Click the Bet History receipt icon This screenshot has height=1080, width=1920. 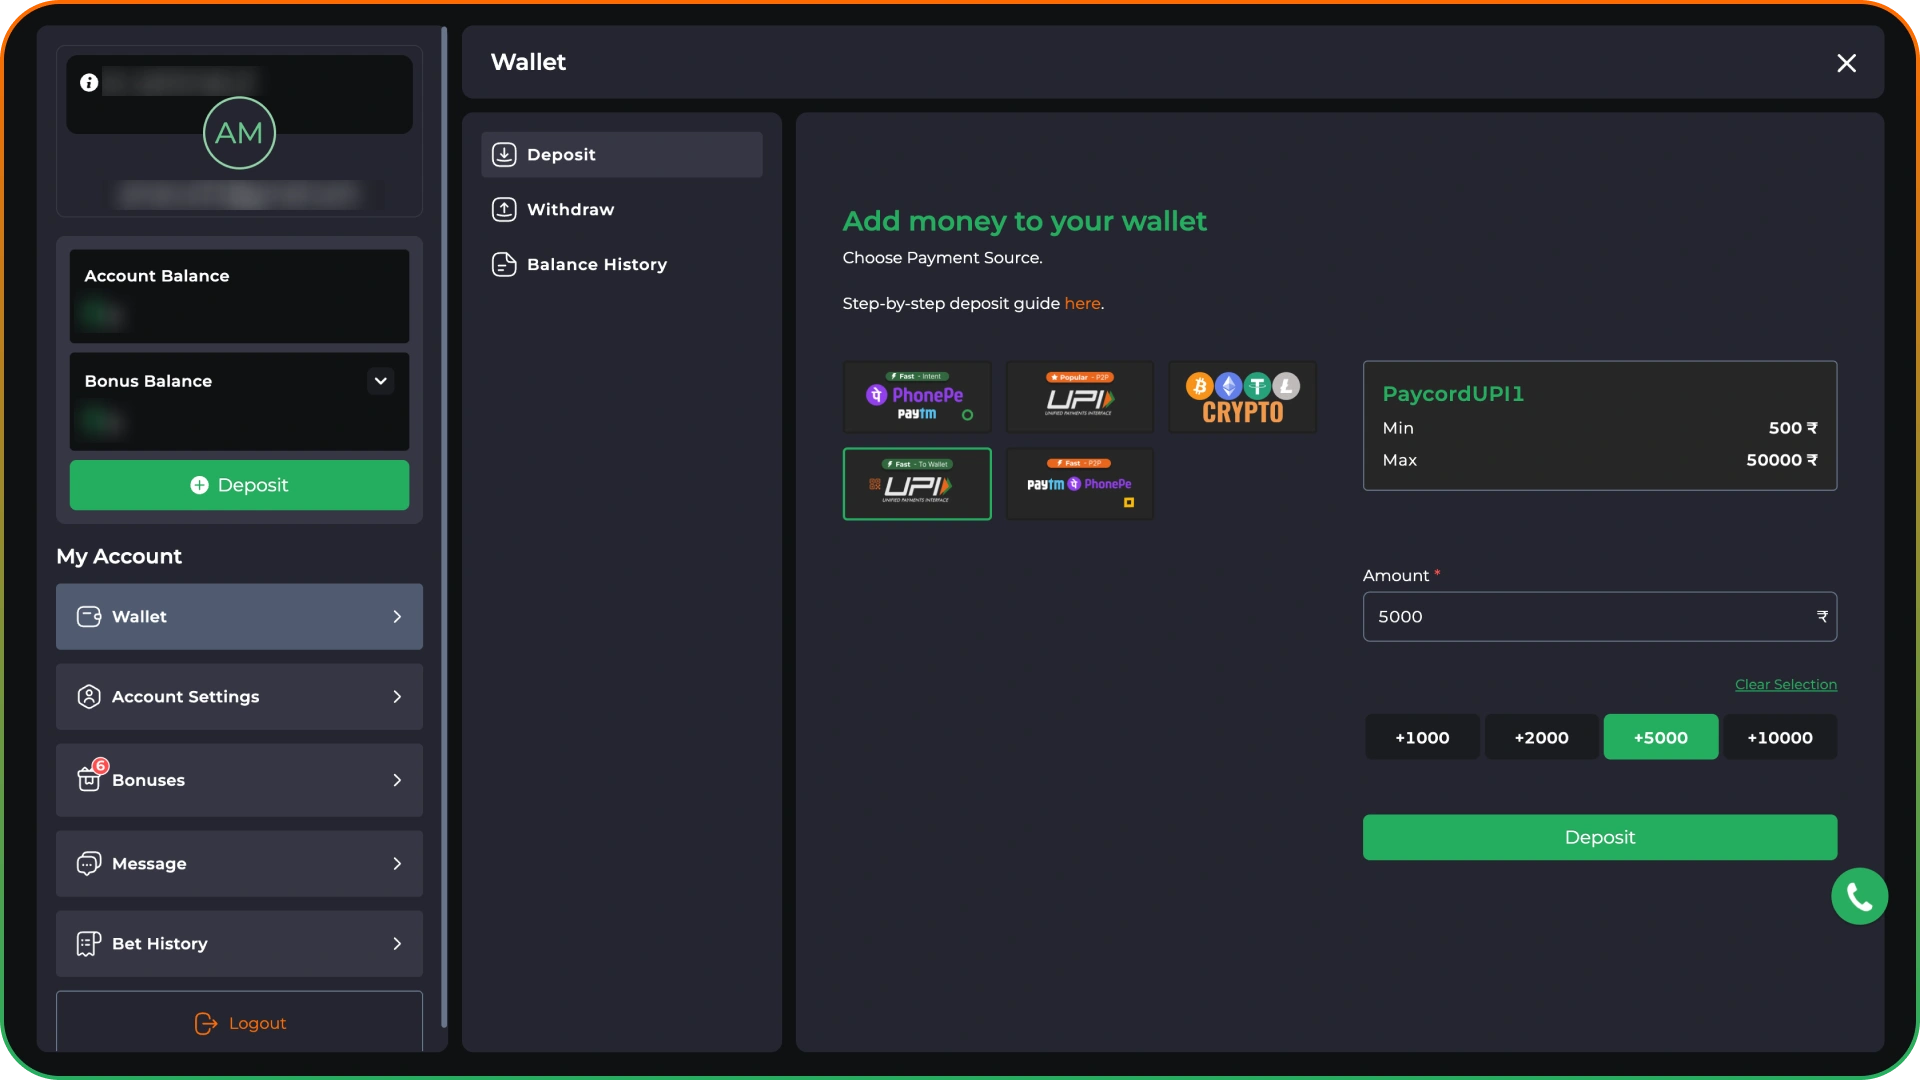pyautogui.click(x=89, y=944)
